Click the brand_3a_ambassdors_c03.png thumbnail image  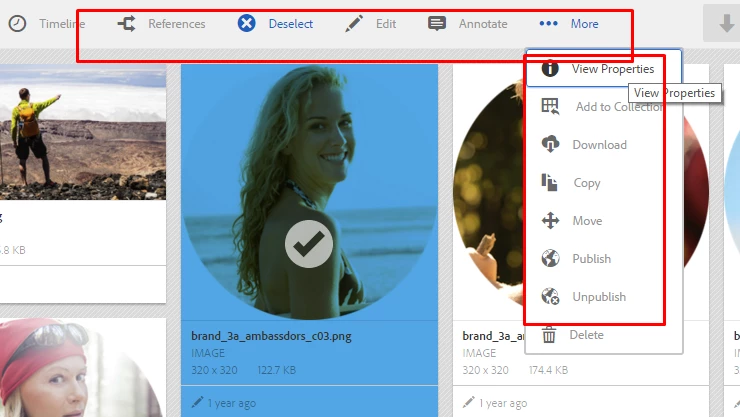309,192
